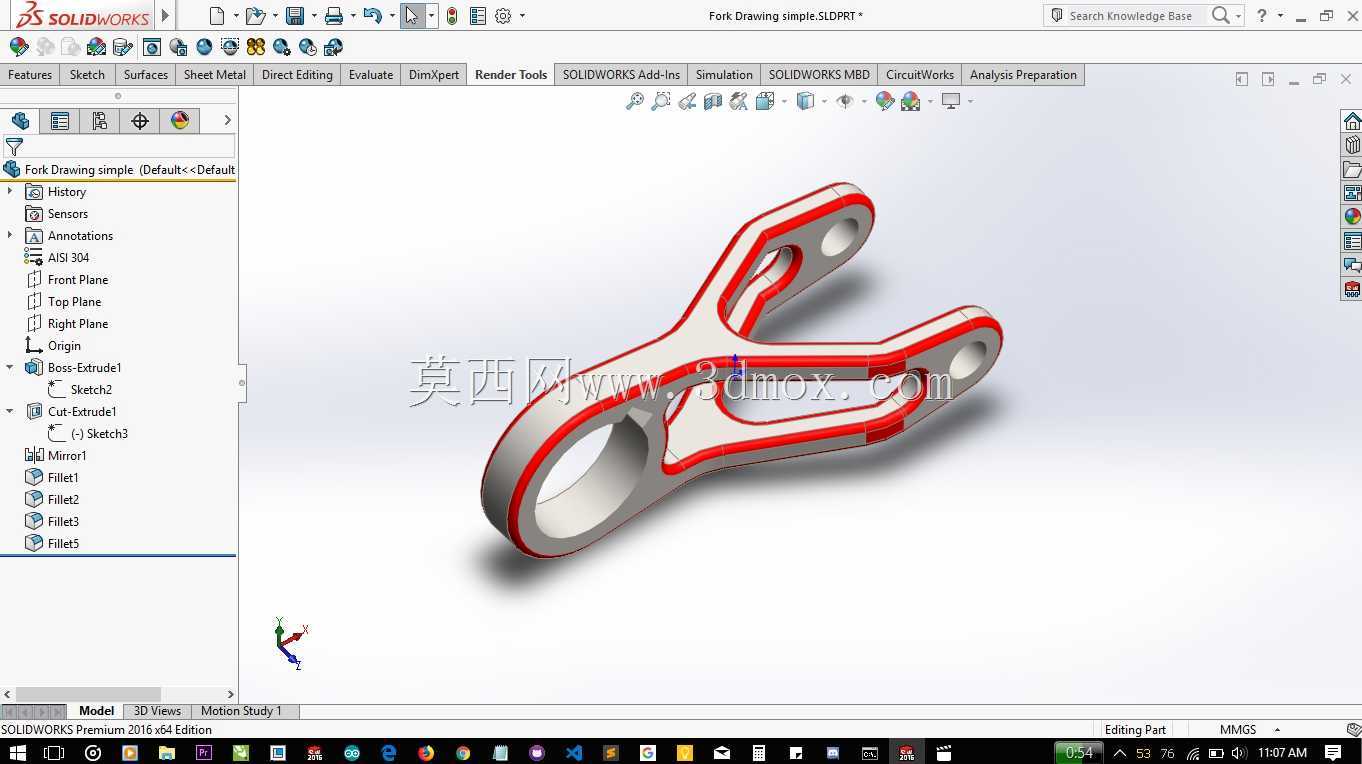
Task: Switch to the Sketch tab
Action: pyautogui.click(x=87, y=75)
